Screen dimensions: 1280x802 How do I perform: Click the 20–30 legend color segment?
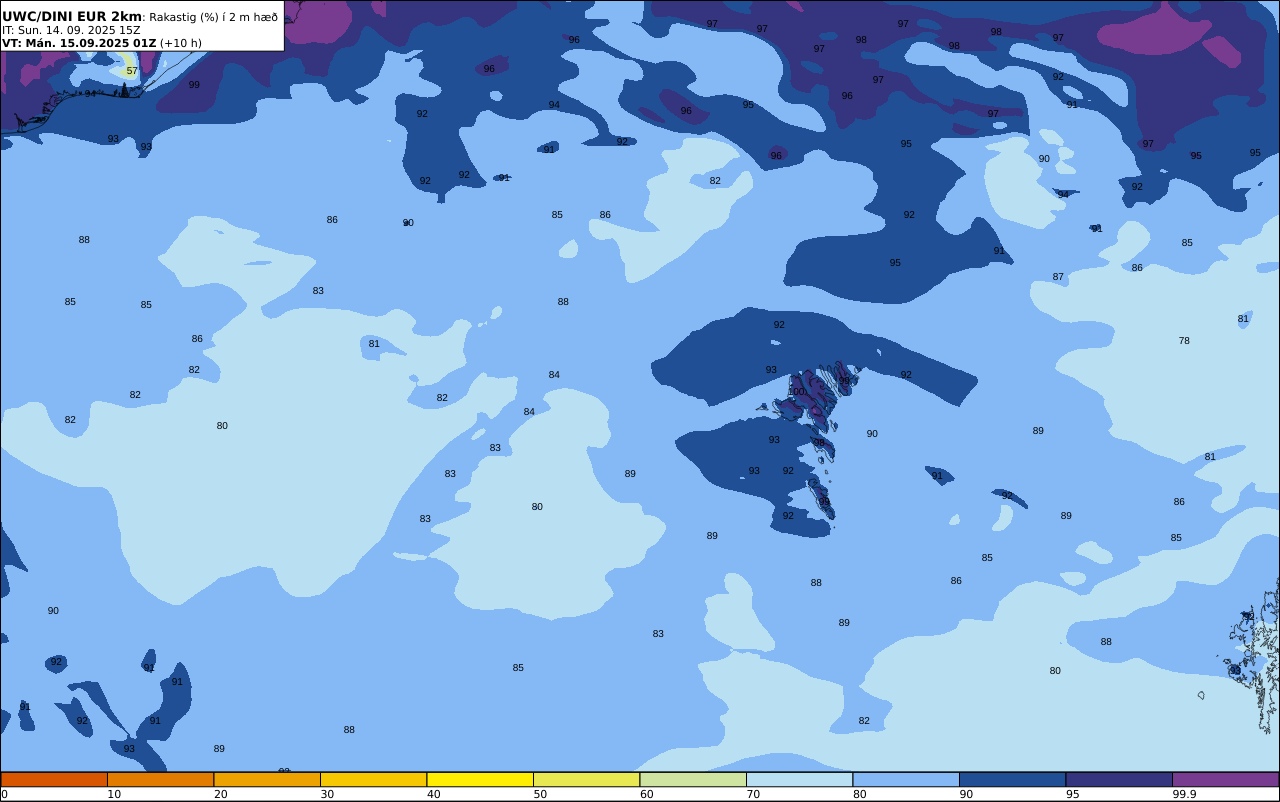pos(267,779)
